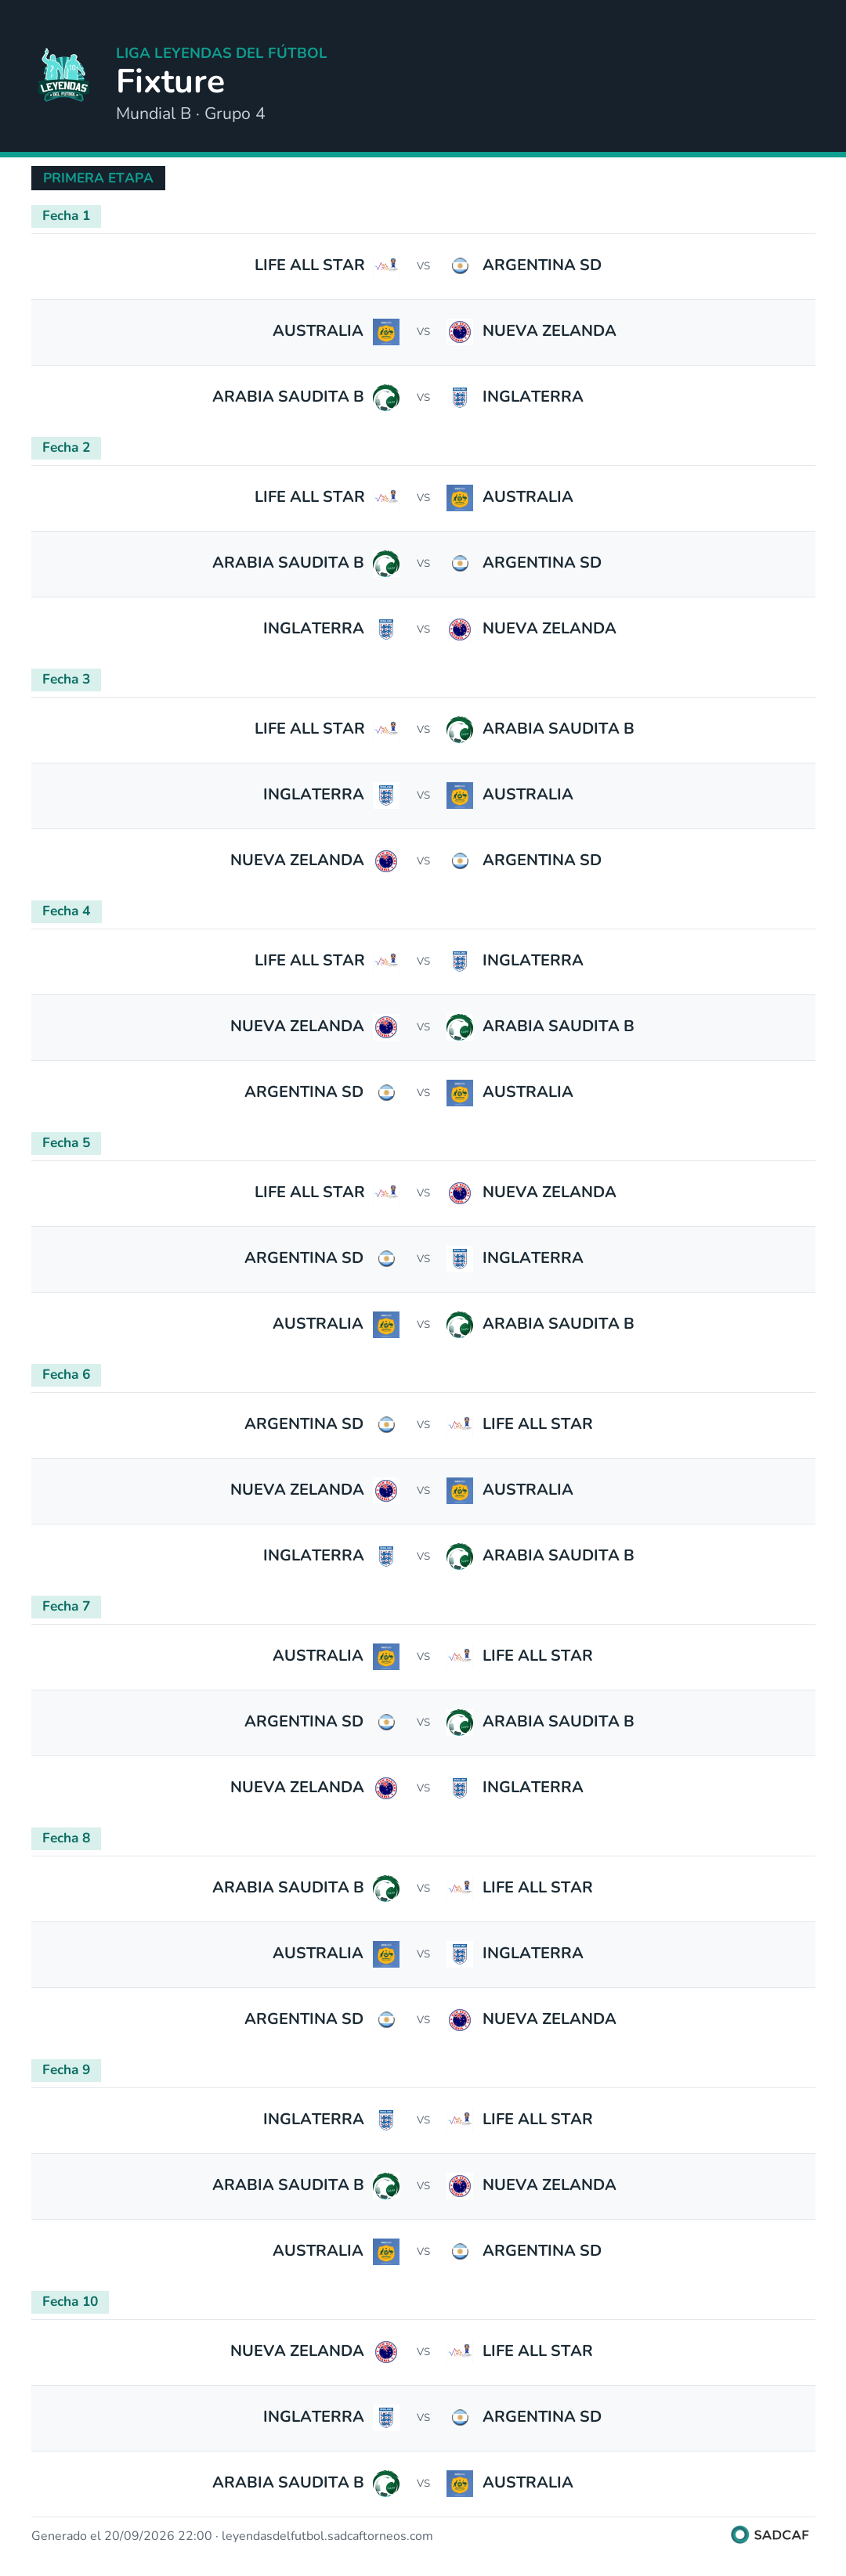Click Nueva Zelanda crest in Fecha 5 match
846x2576 pixels.
(x=460, y=1193)
